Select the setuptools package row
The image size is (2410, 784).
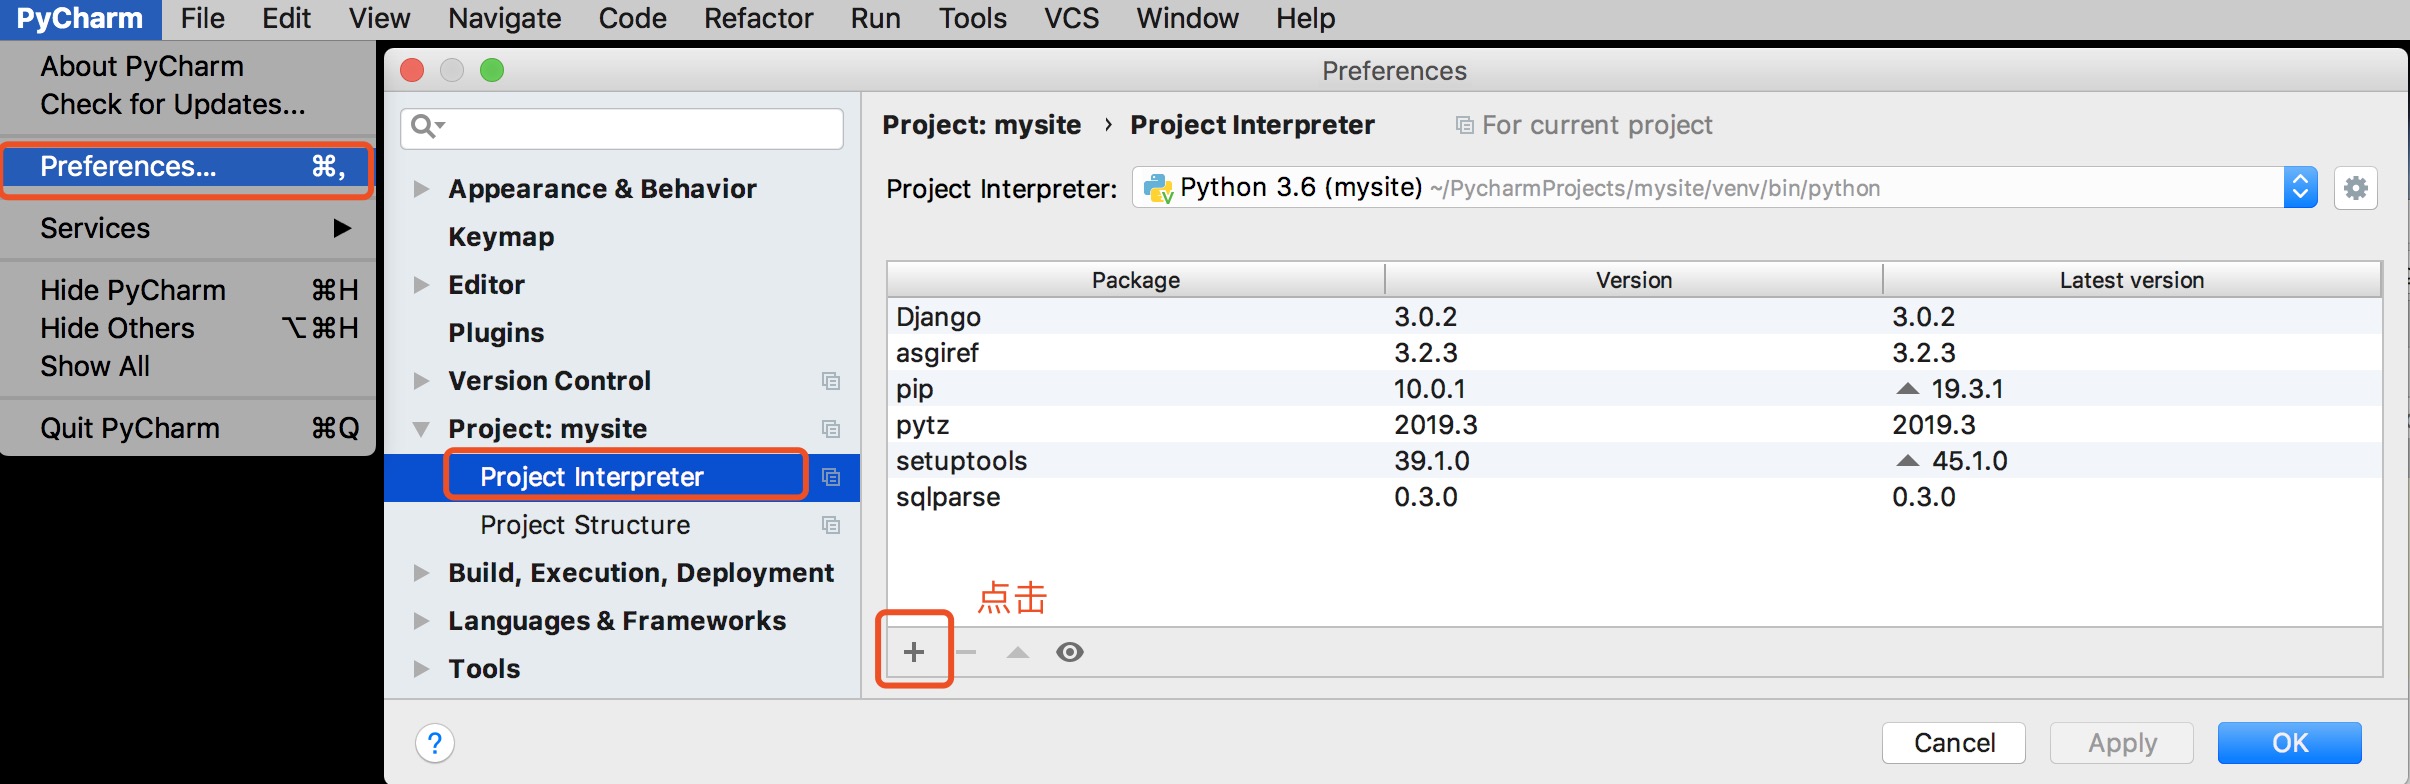[1634, 461]
